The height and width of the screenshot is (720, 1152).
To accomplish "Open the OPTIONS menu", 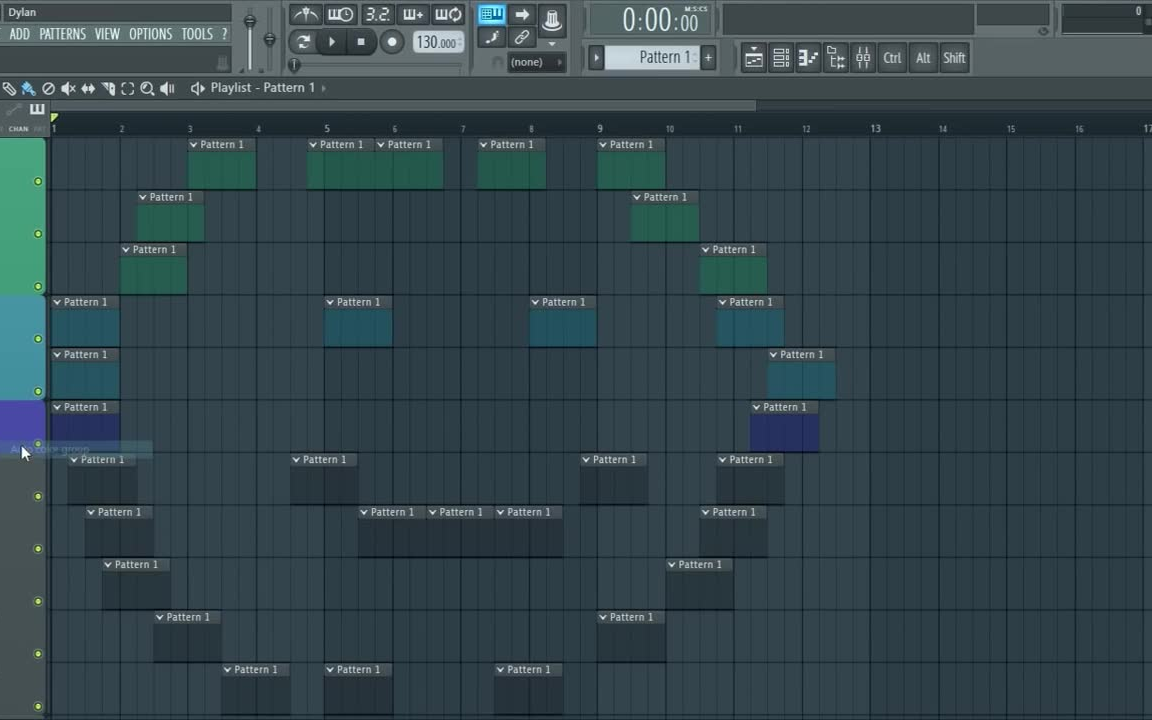I will coord(150,33).
